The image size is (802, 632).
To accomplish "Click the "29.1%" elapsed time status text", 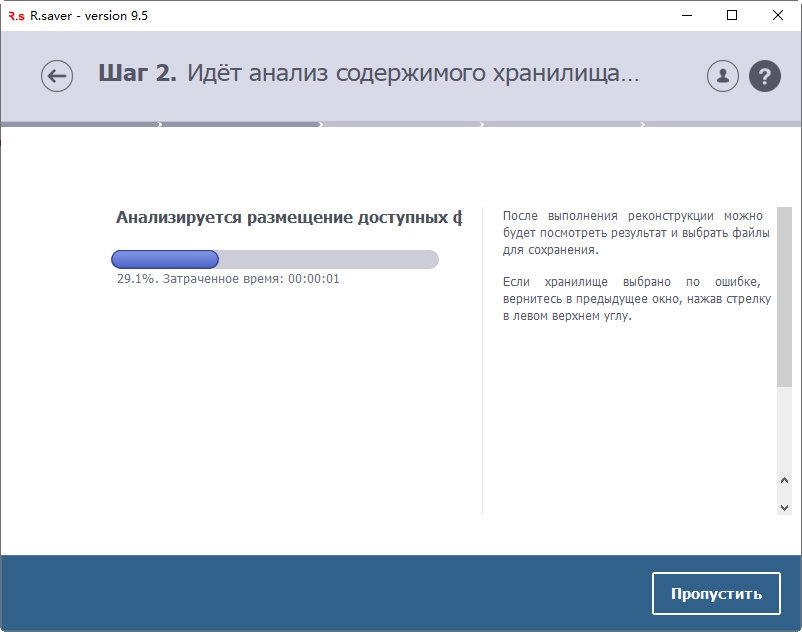I will [x=228, y=279].
